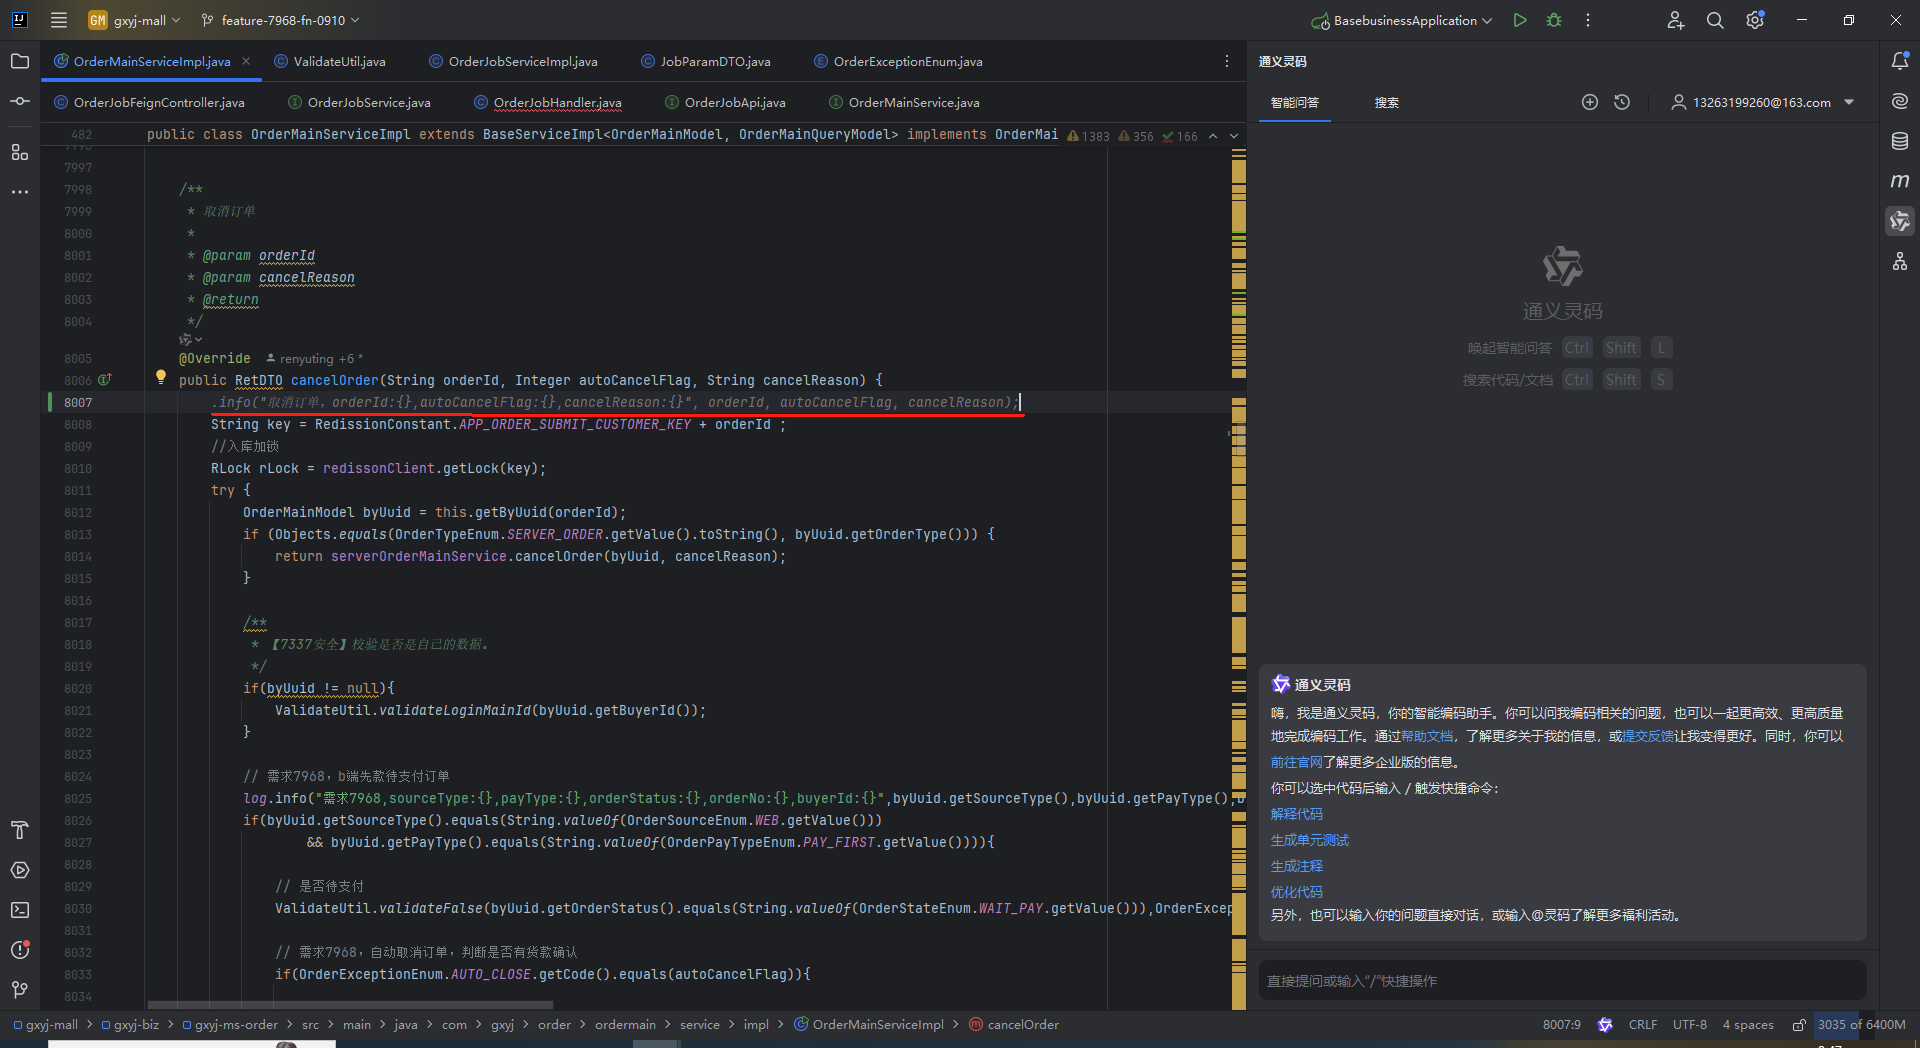This screenshot has width=1920, height=1048.
Task: Open the Hierarchy tool window icon
Action: pos(1900,262)
